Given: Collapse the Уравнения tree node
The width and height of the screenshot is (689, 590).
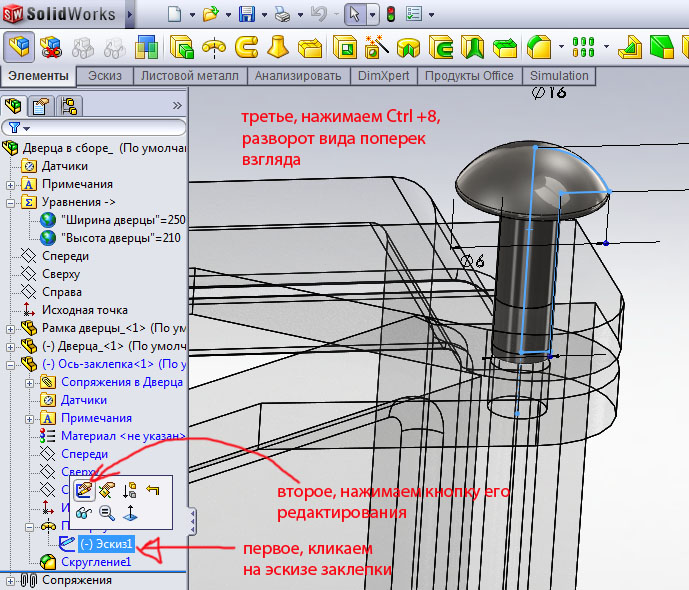Looking at the screenshot, I should pyautogui.click(x=11, y=202).
